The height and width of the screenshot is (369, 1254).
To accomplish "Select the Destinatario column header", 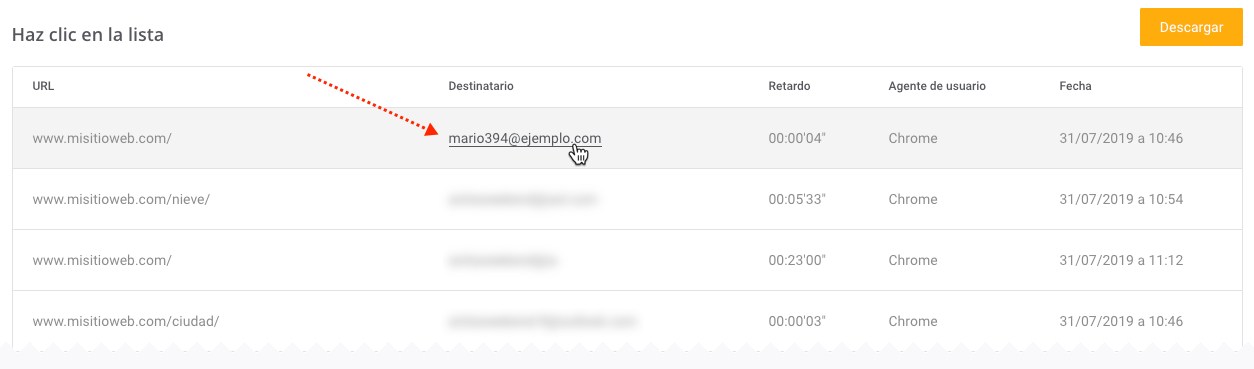I will coord(481,86).
